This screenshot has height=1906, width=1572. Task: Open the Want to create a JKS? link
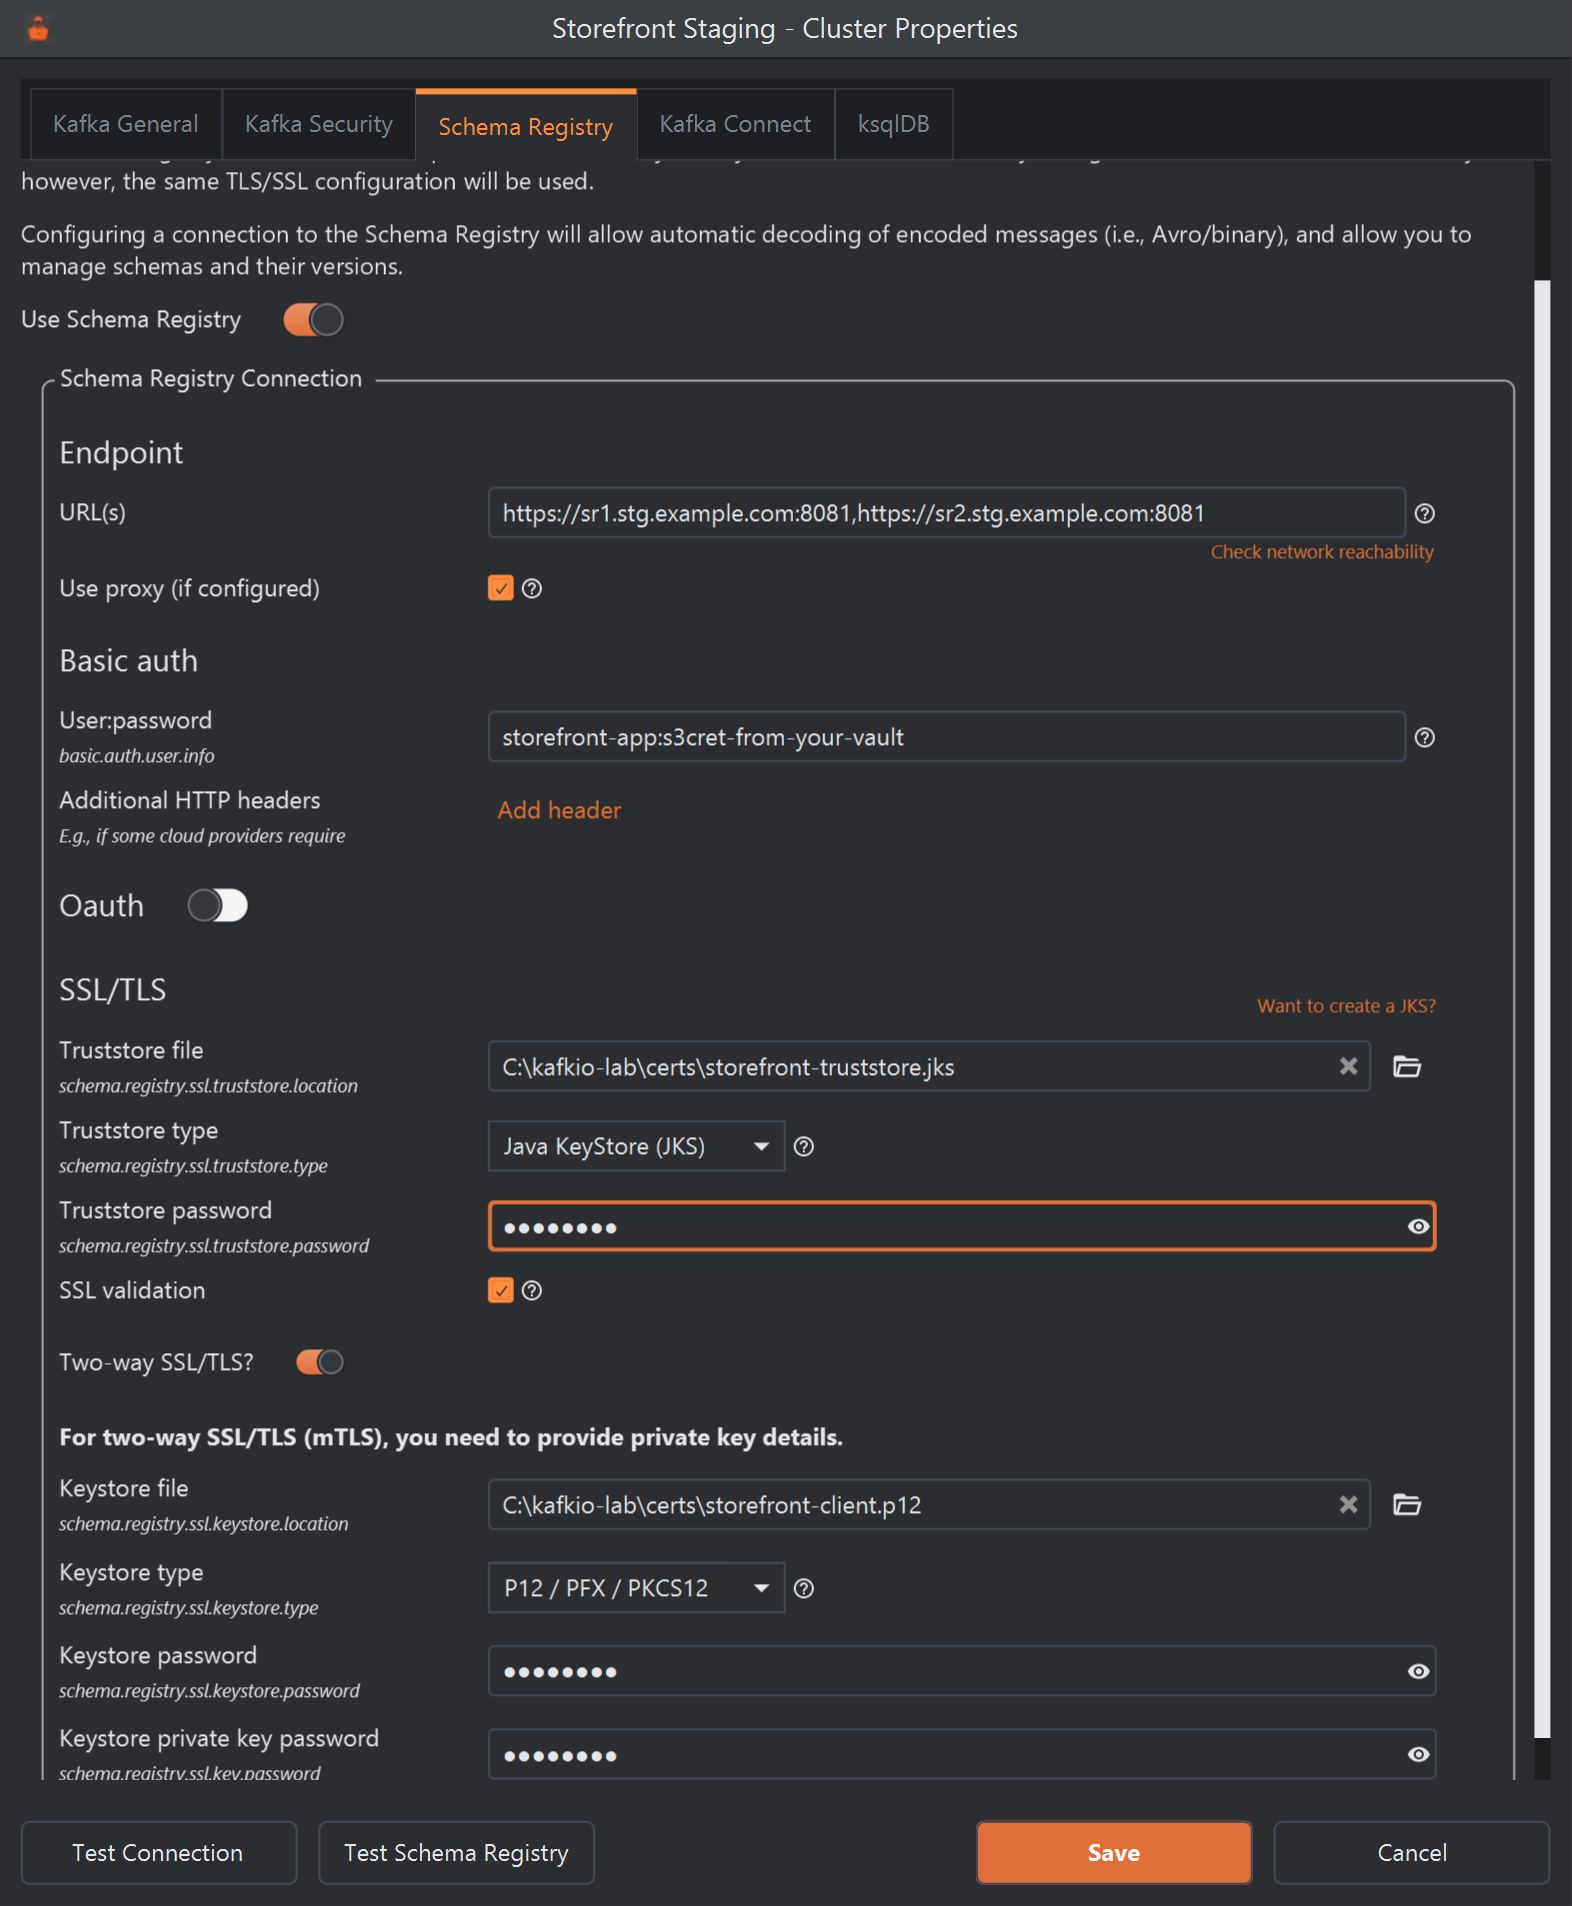coord(1346,1006)
